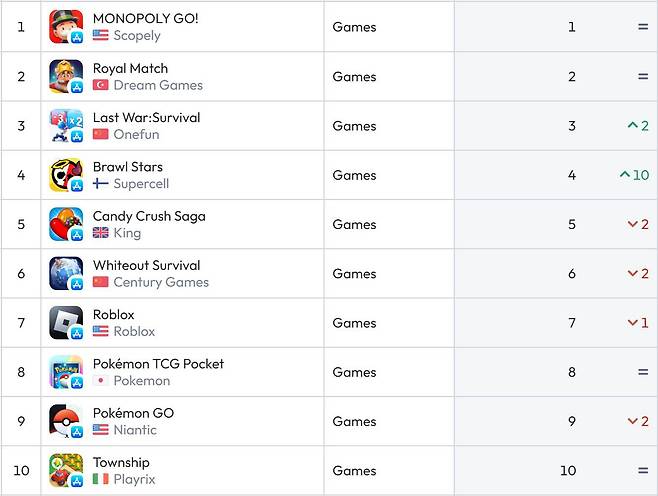Select the Last War:Survival app icon
Screen dimensions: 658x496
(x=66, y=125)
